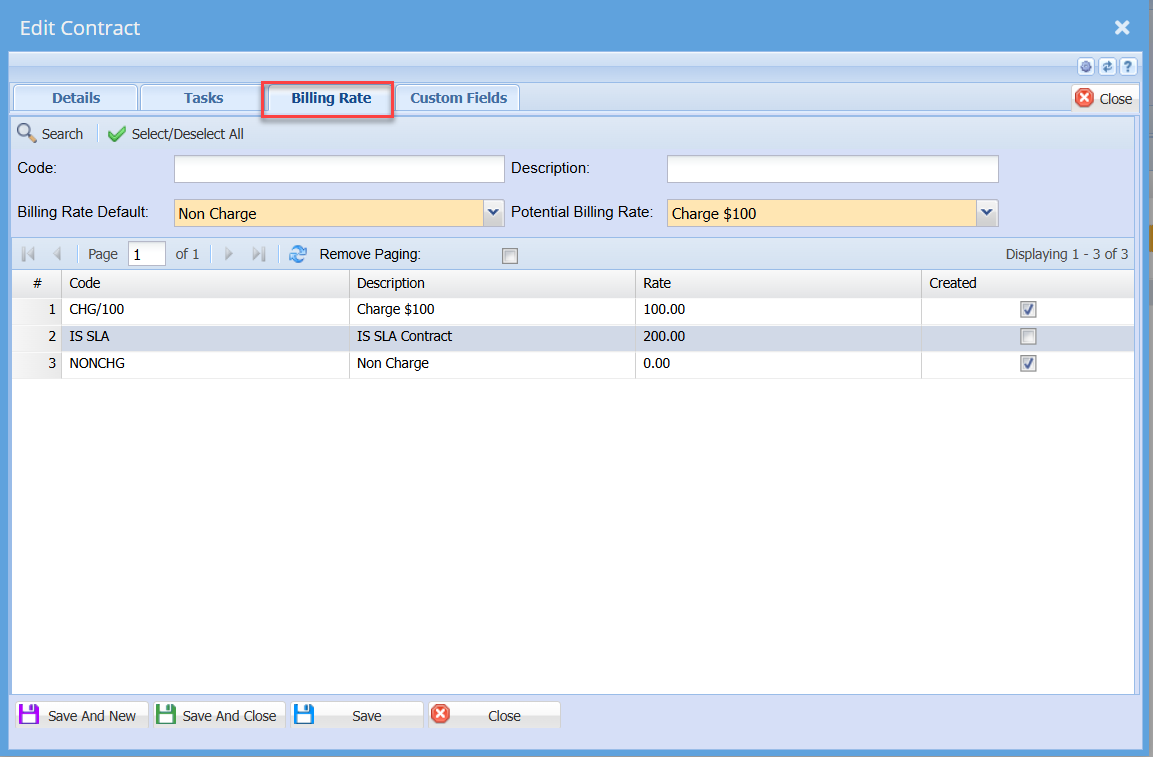Click the Search magnifier icon

27,134
